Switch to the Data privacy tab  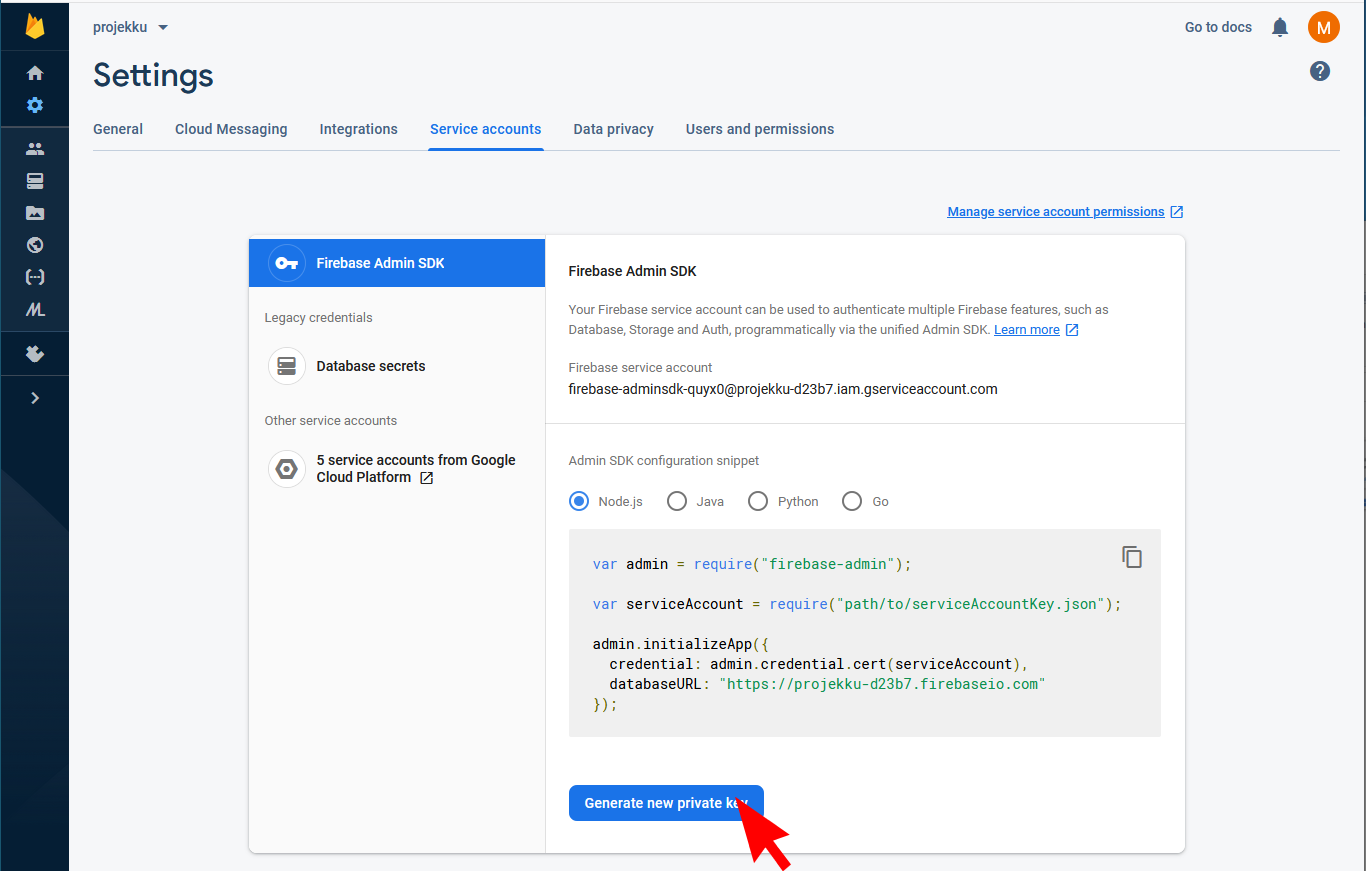[614, 129]
